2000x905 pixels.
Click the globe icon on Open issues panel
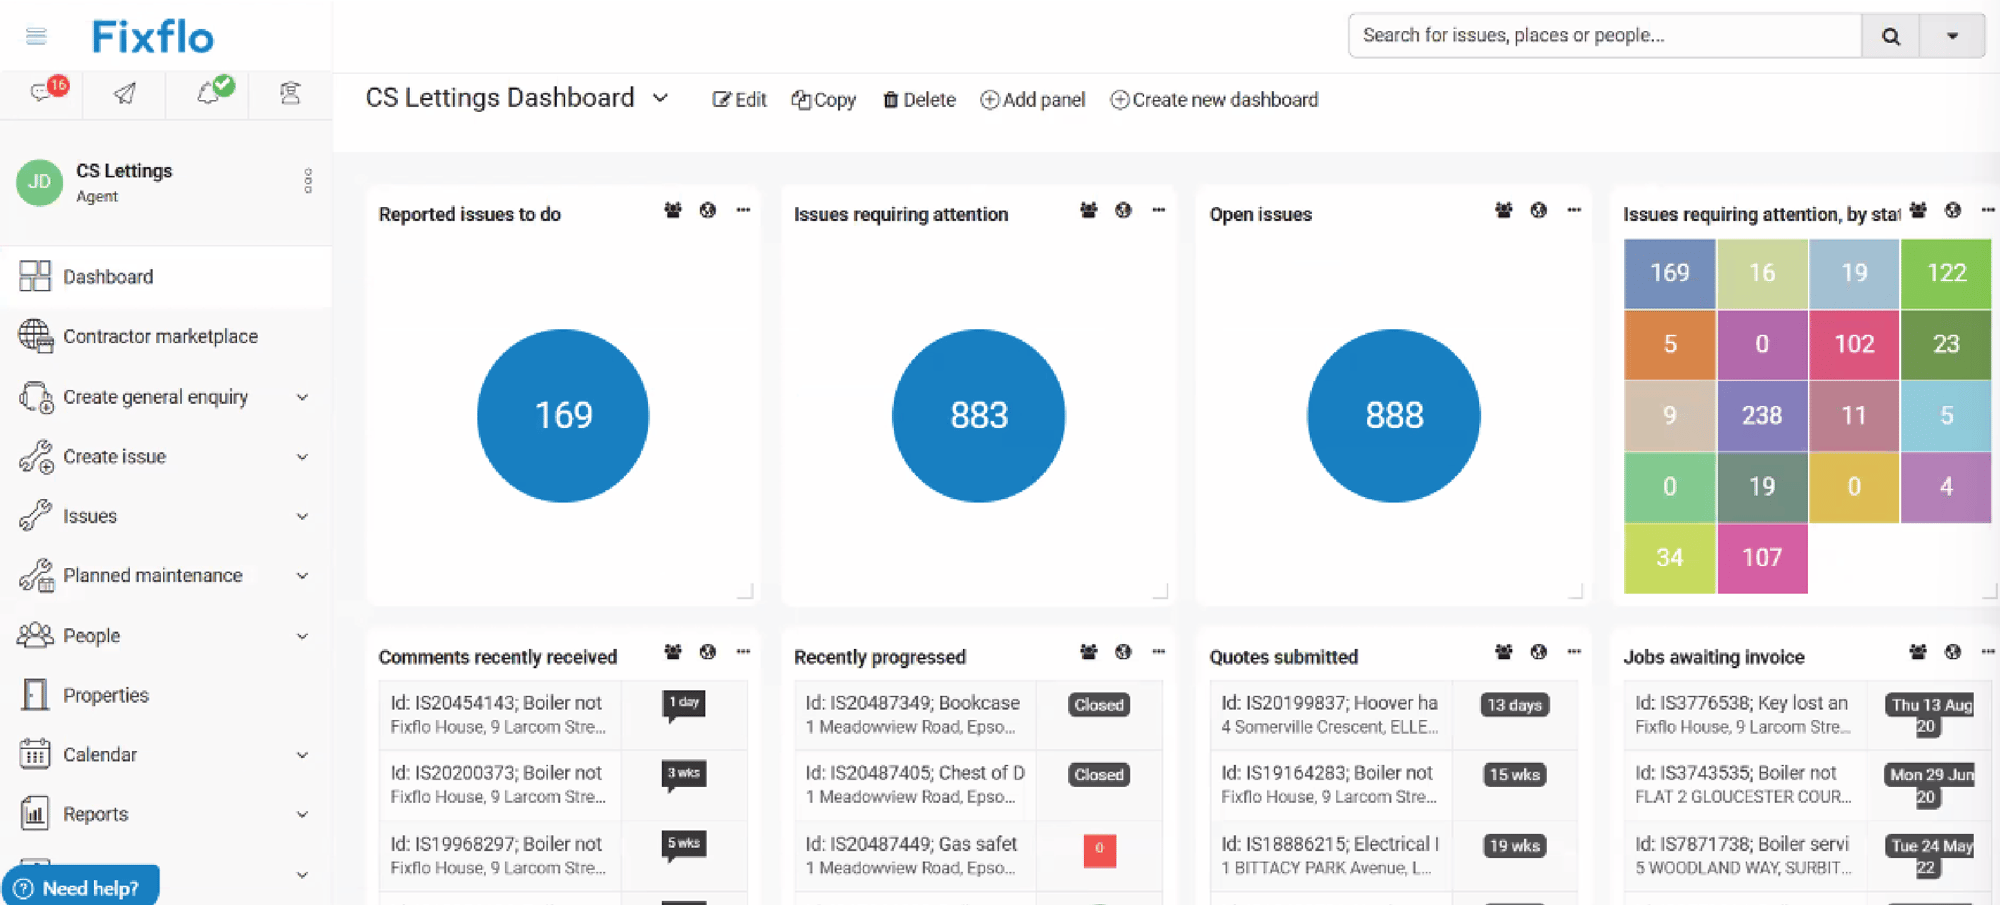tap(1538, 211)
